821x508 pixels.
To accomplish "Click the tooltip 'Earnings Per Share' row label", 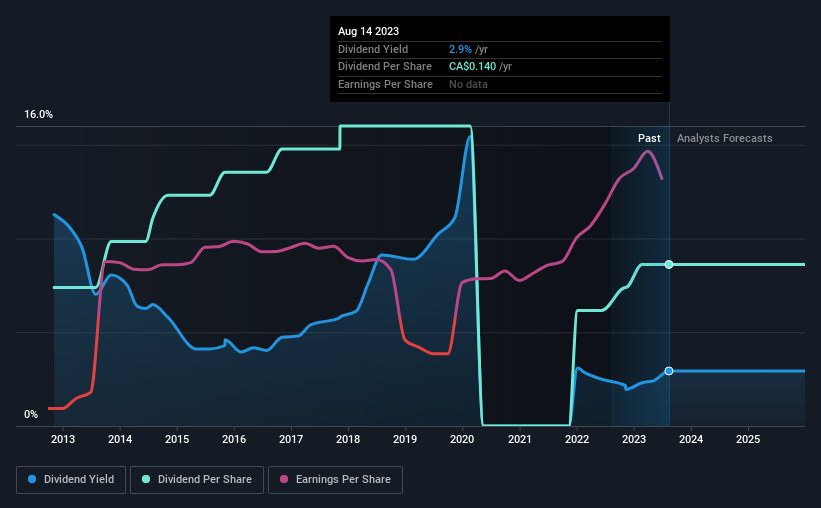I will pos(385,84).
